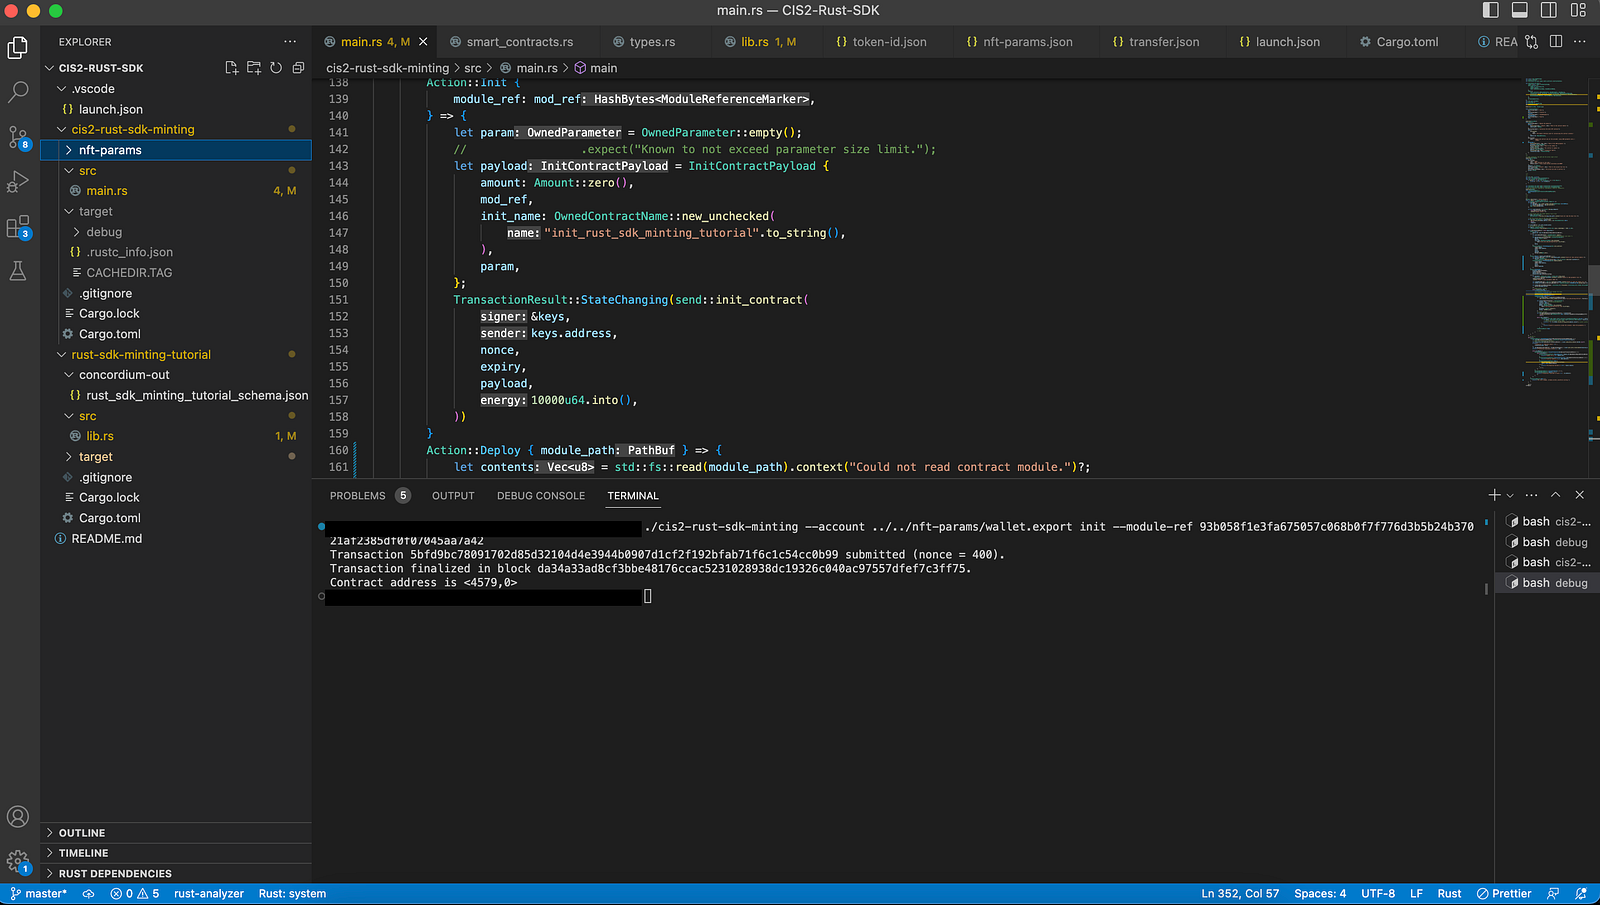This screenshot has width=1600, height=905.
Task: Open errors and warnings status item
Action: [x=135, y=894]
